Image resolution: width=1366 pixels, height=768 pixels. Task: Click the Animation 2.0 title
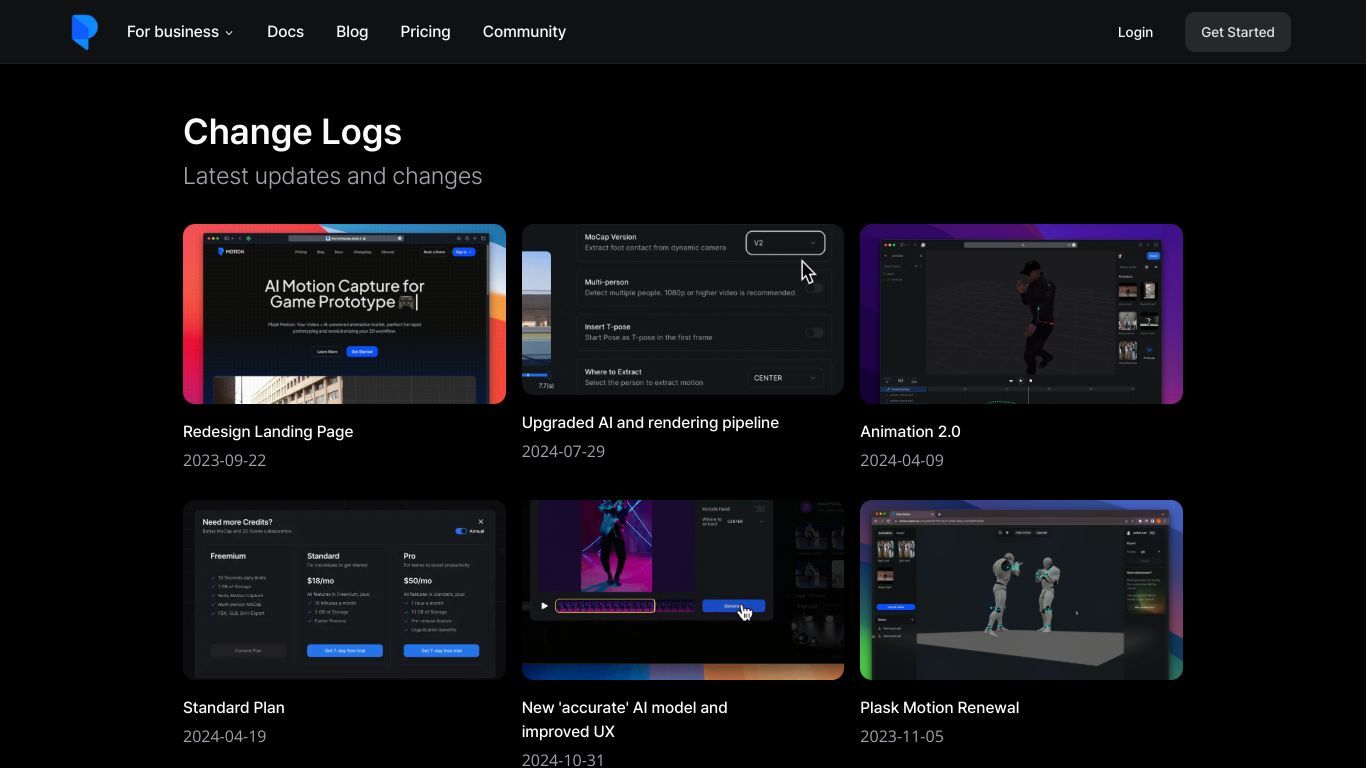(x=910, y=432)
